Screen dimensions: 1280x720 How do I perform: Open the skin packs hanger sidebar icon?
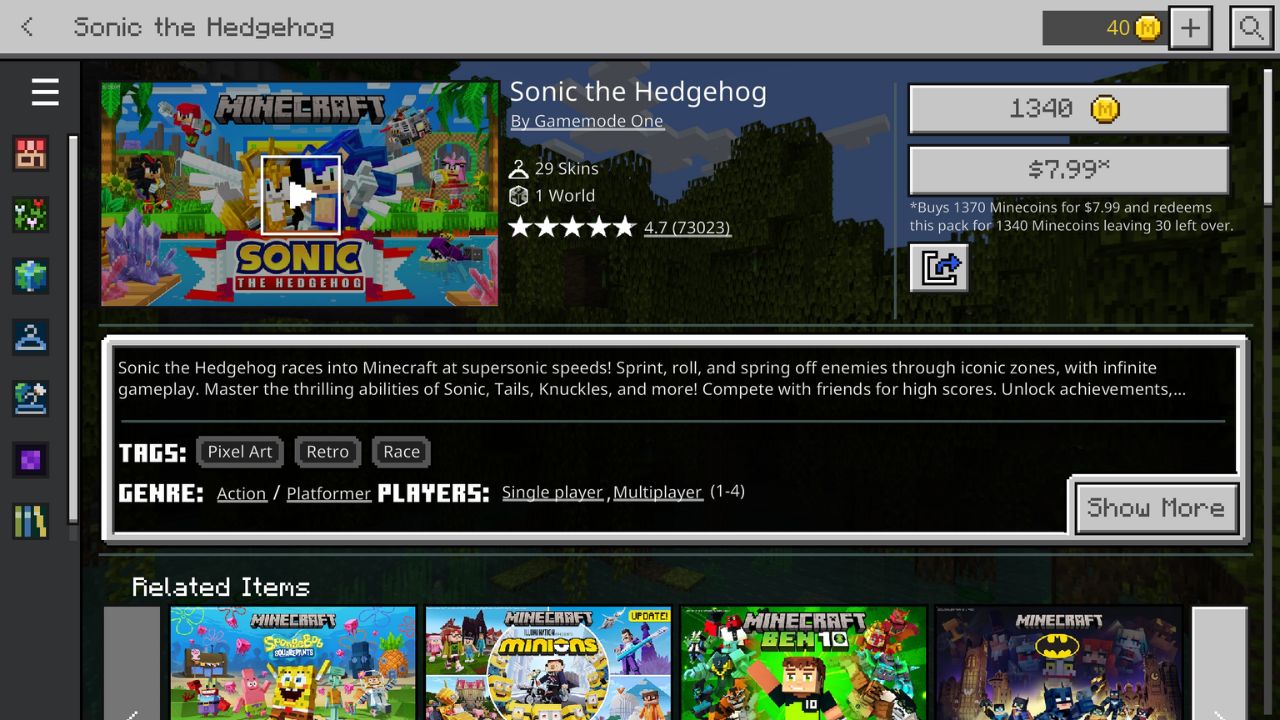(x=31, y=337)
